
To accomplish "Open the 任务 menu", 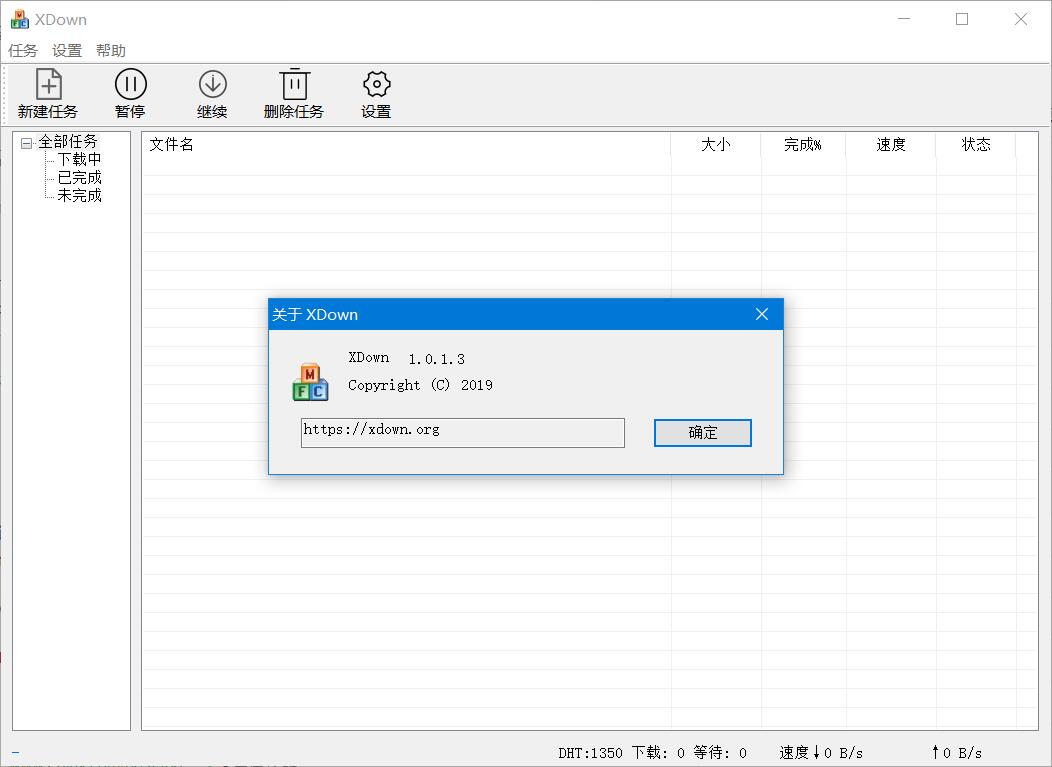I will click(x=23, y=50).
